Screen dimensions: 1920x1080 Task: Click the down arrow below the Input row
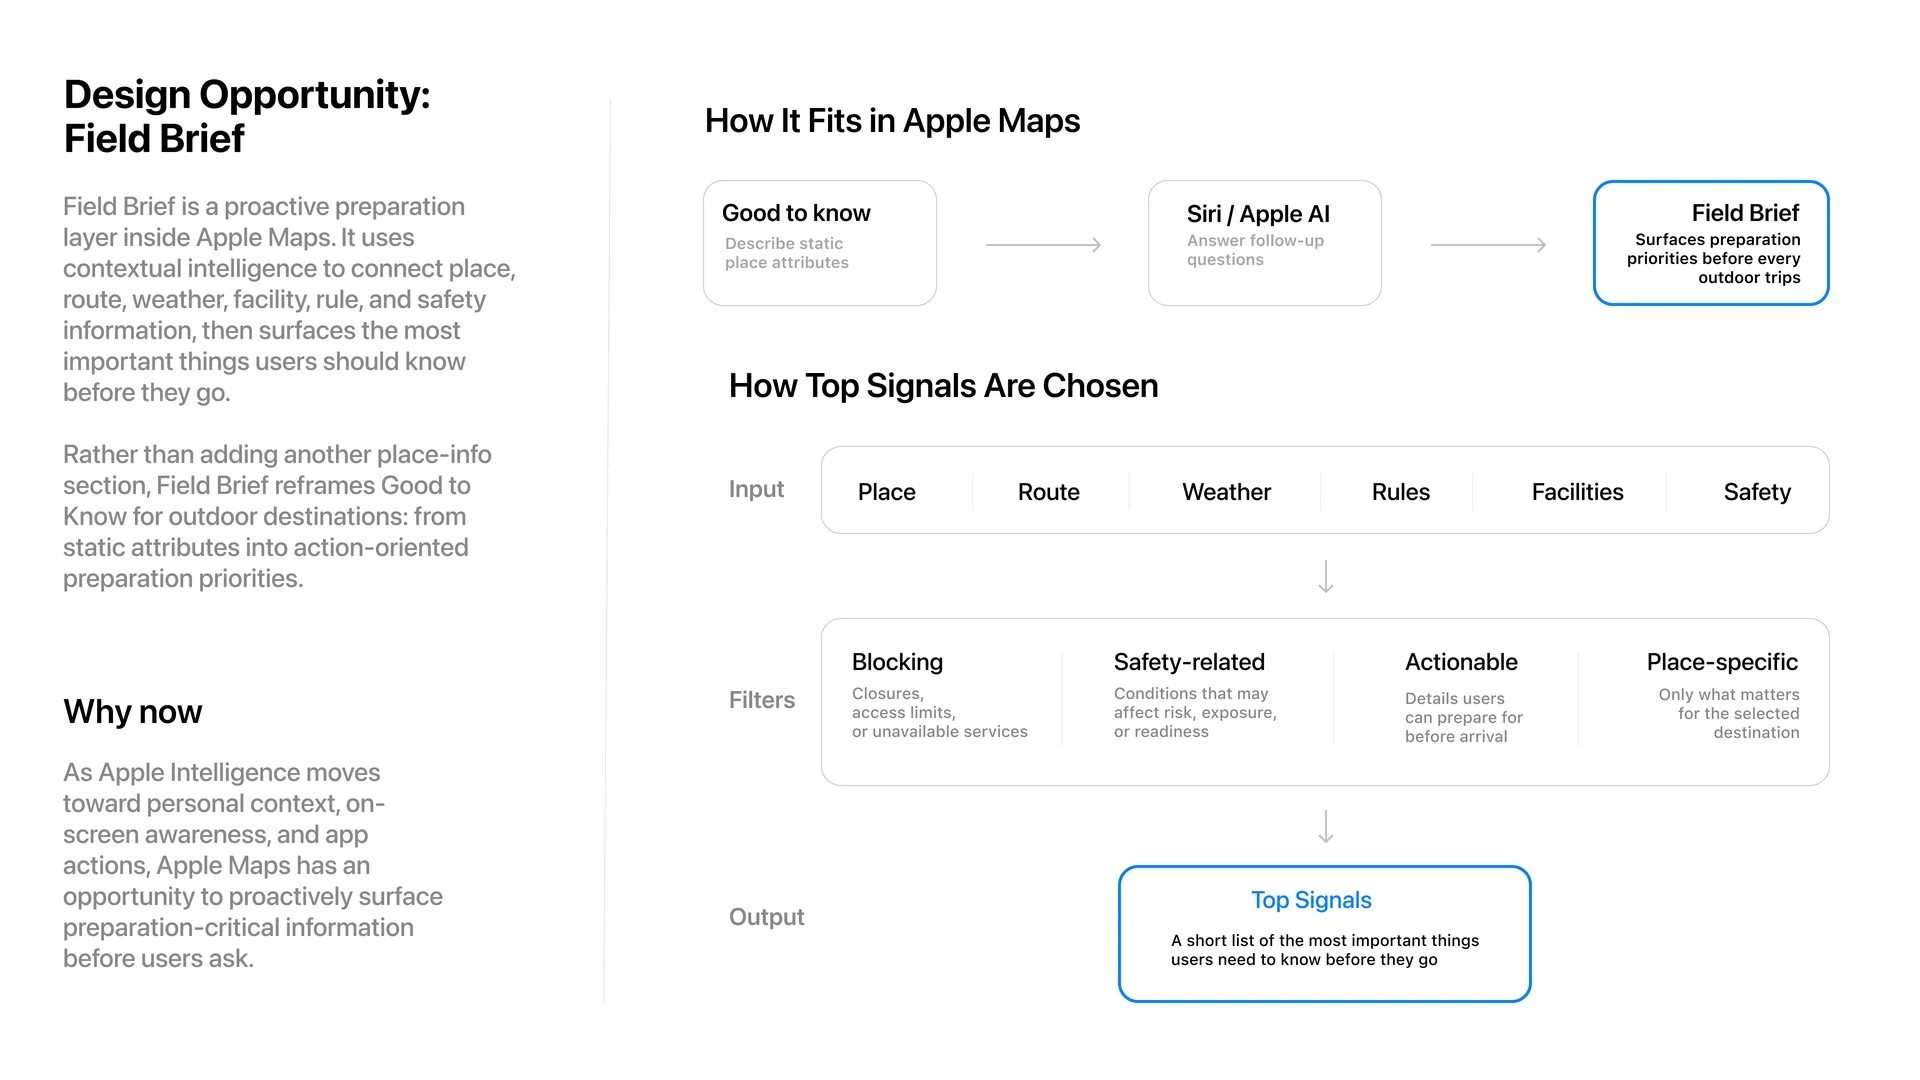click(x=1326, y=577)
